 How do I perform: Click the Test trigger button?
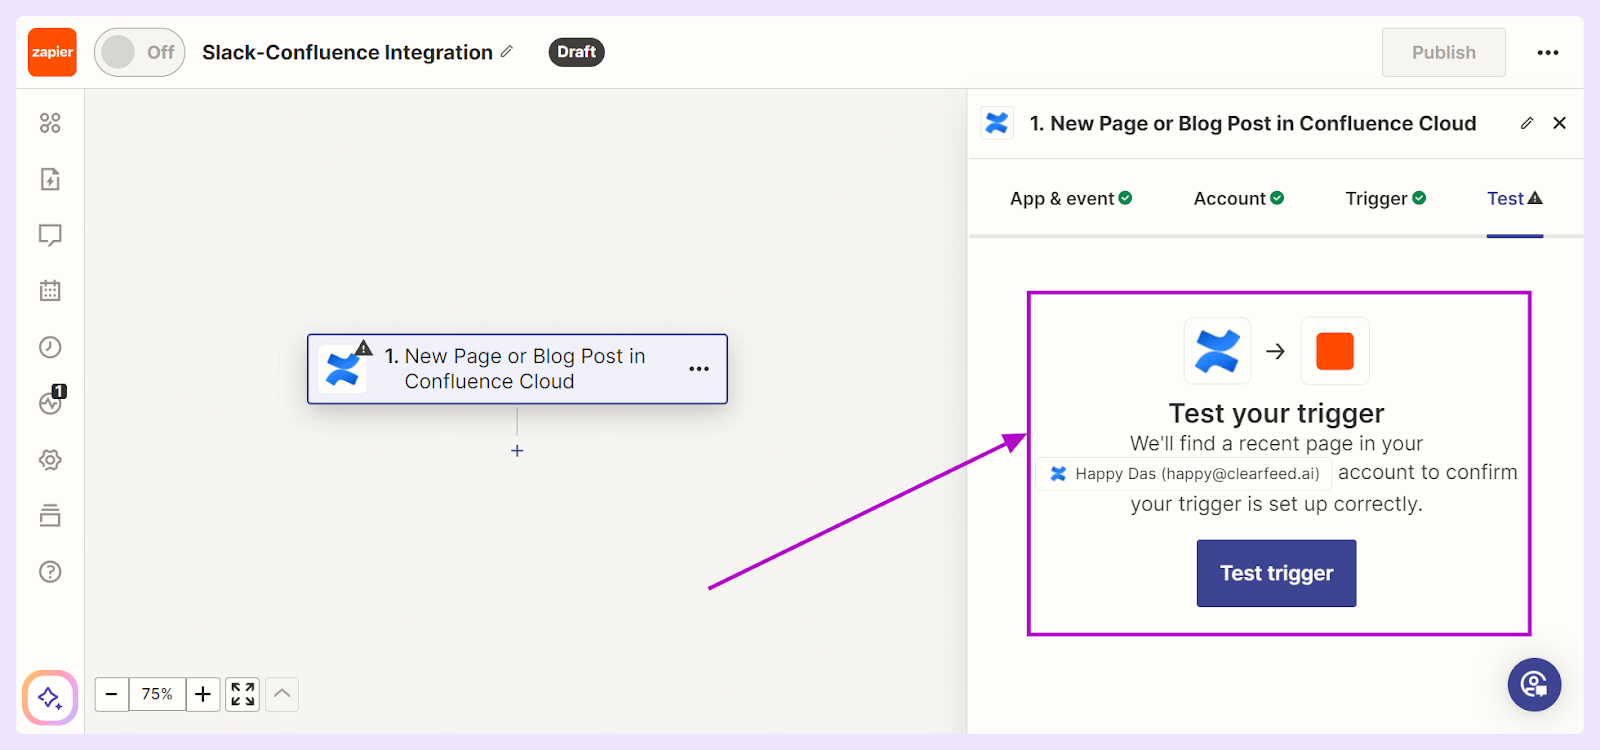point(1276,573)
